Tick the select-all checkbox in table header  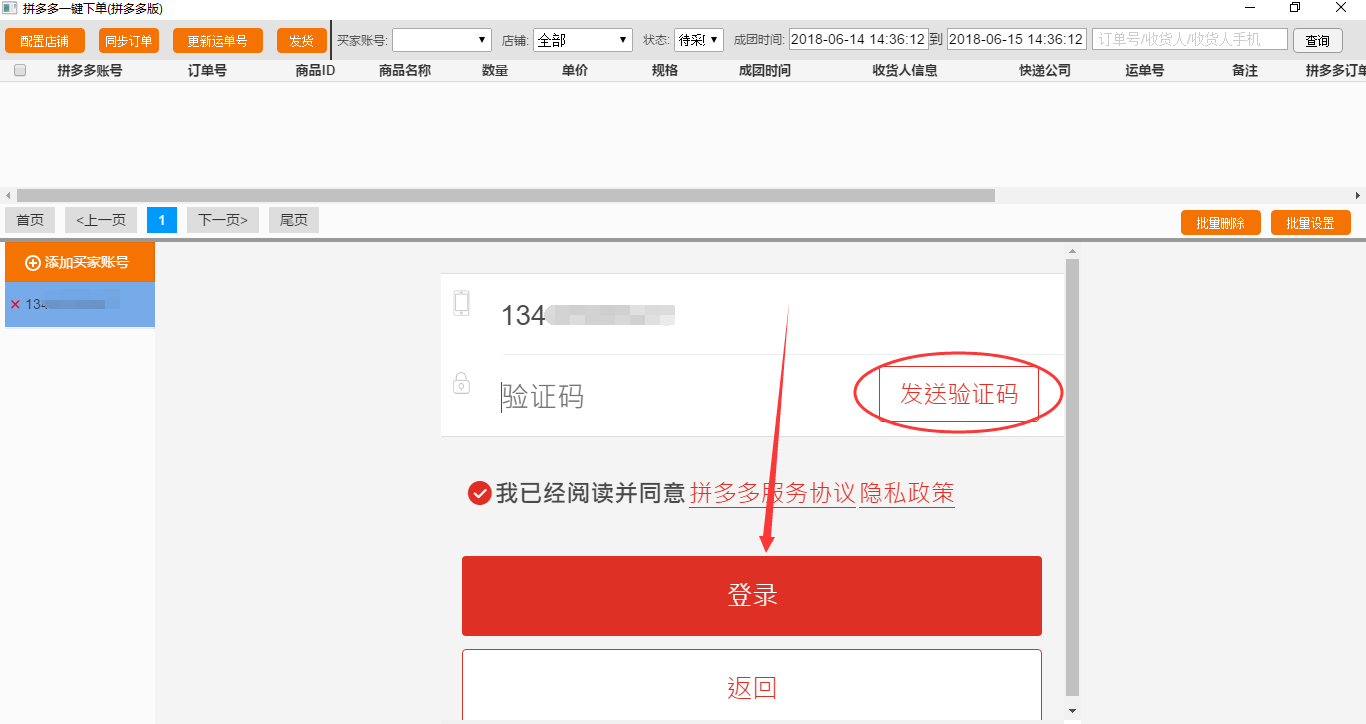point(20,71)
